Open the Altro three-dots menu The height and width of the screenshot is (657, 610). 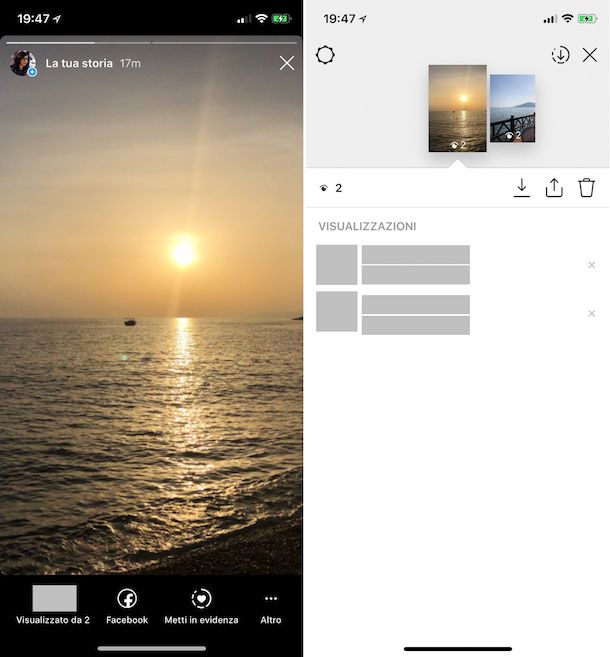(x=271, y=605)
